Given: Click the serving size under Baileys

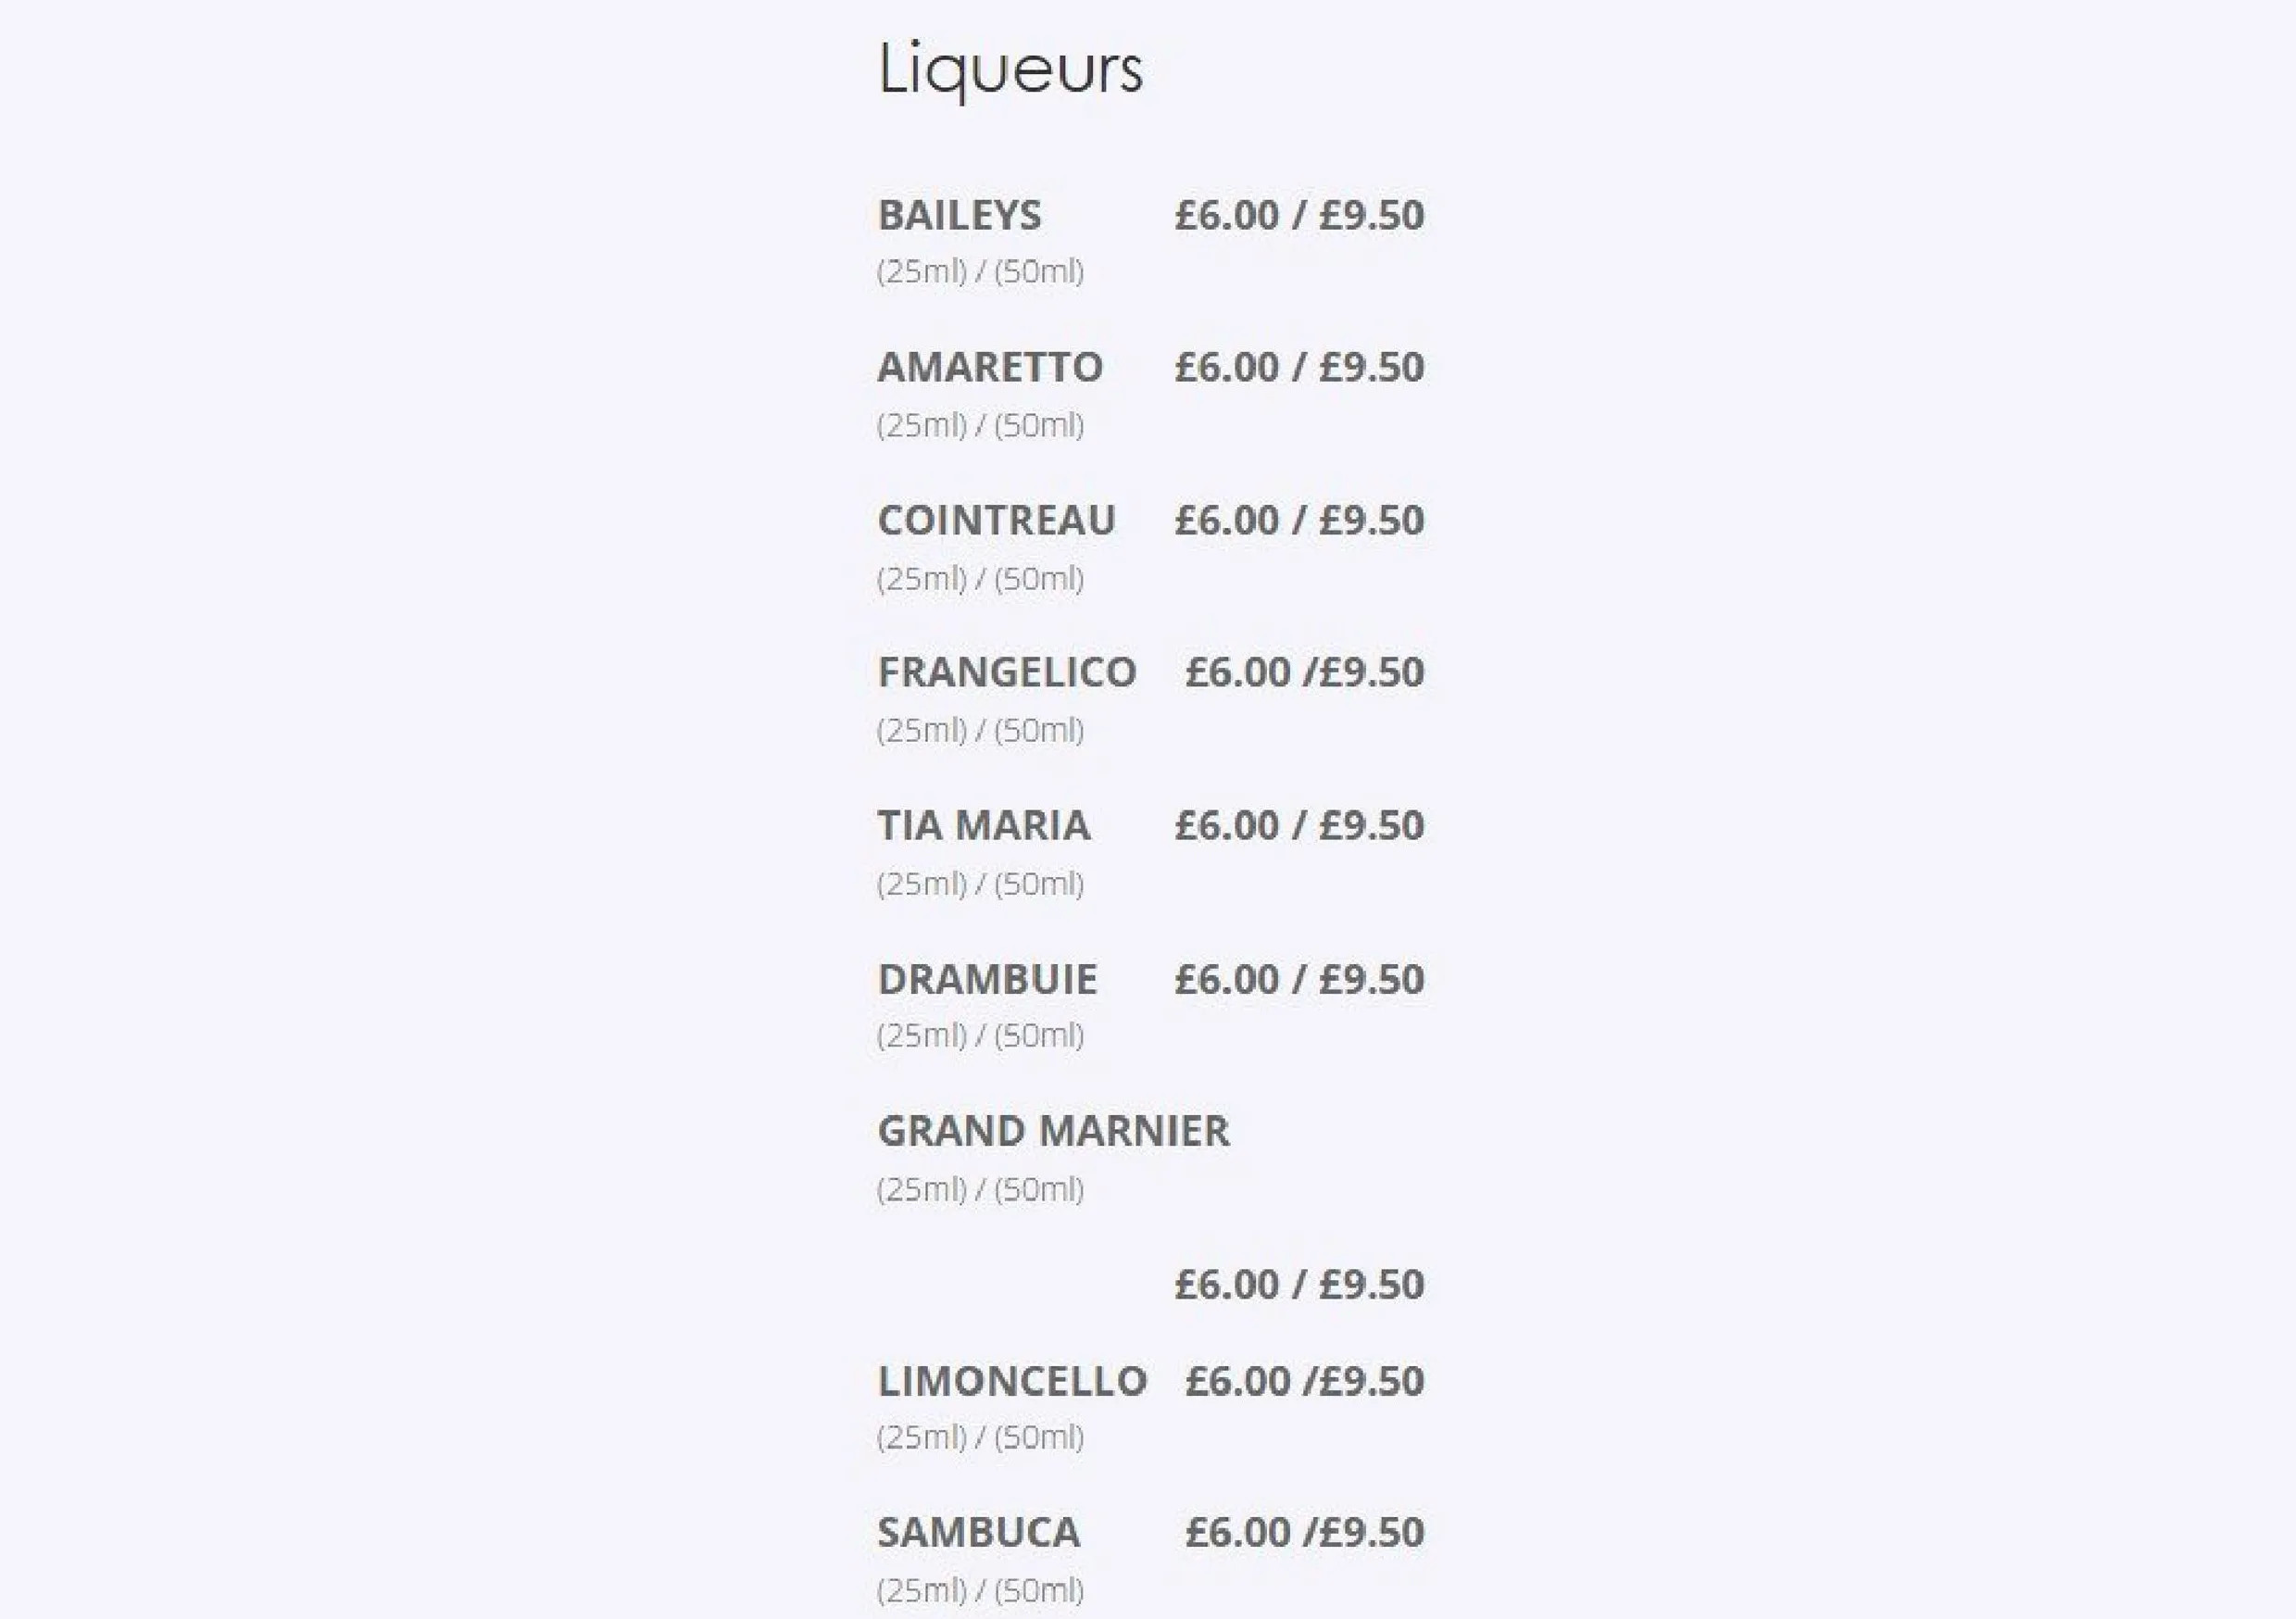Looking at the screenshot, I should (980, 271).
